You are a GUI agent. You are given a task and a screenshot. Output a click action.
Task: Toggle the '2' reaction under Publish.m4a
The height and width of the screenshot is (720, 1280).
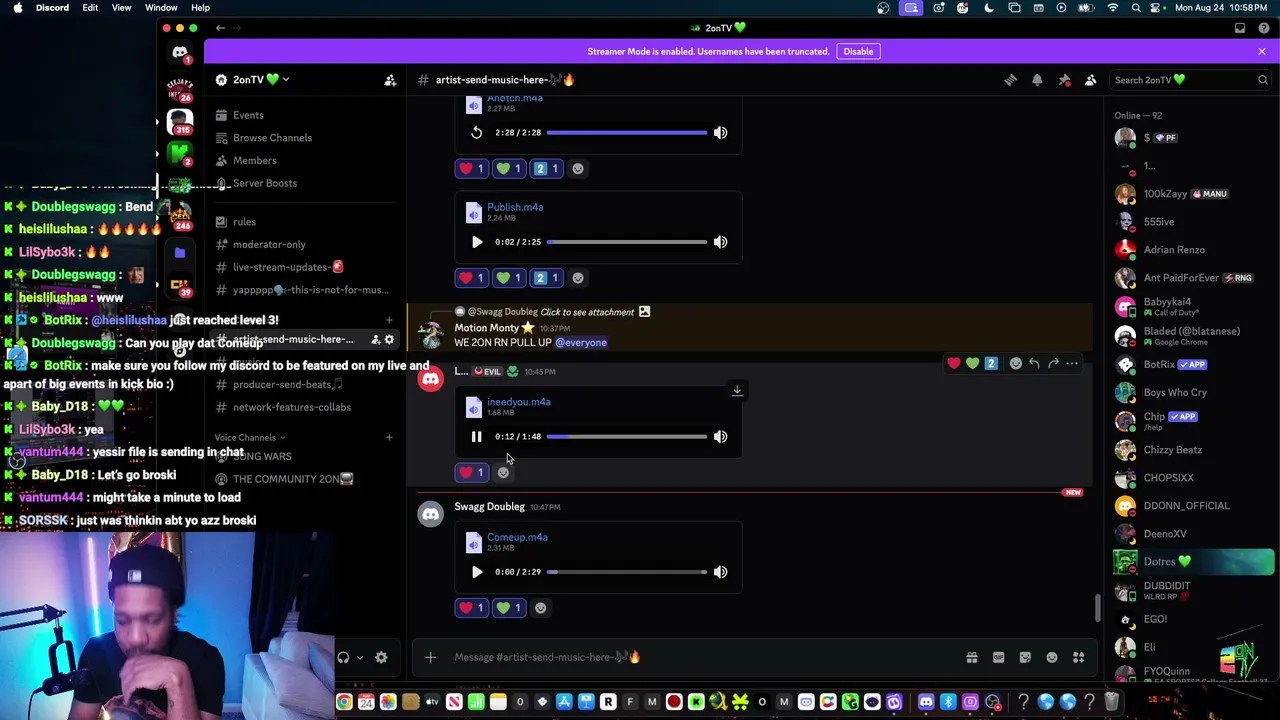(547, 278)
